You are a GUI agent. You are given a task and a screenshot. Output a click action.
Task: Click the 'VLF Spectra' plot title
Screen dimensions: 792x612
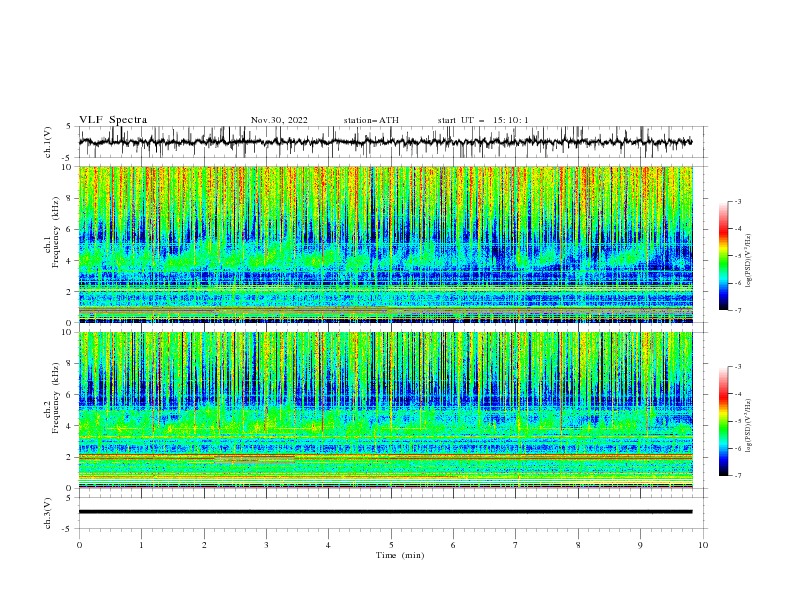point(113,120)
